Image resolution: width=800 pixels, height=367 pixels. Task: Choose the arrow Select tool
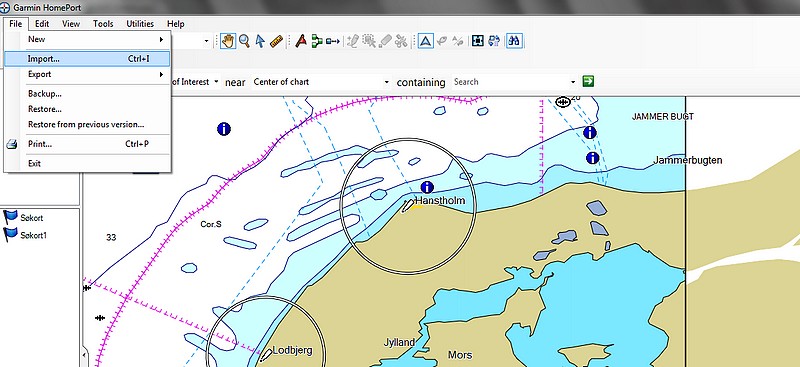pyautogui.click(x=260, y=41)
